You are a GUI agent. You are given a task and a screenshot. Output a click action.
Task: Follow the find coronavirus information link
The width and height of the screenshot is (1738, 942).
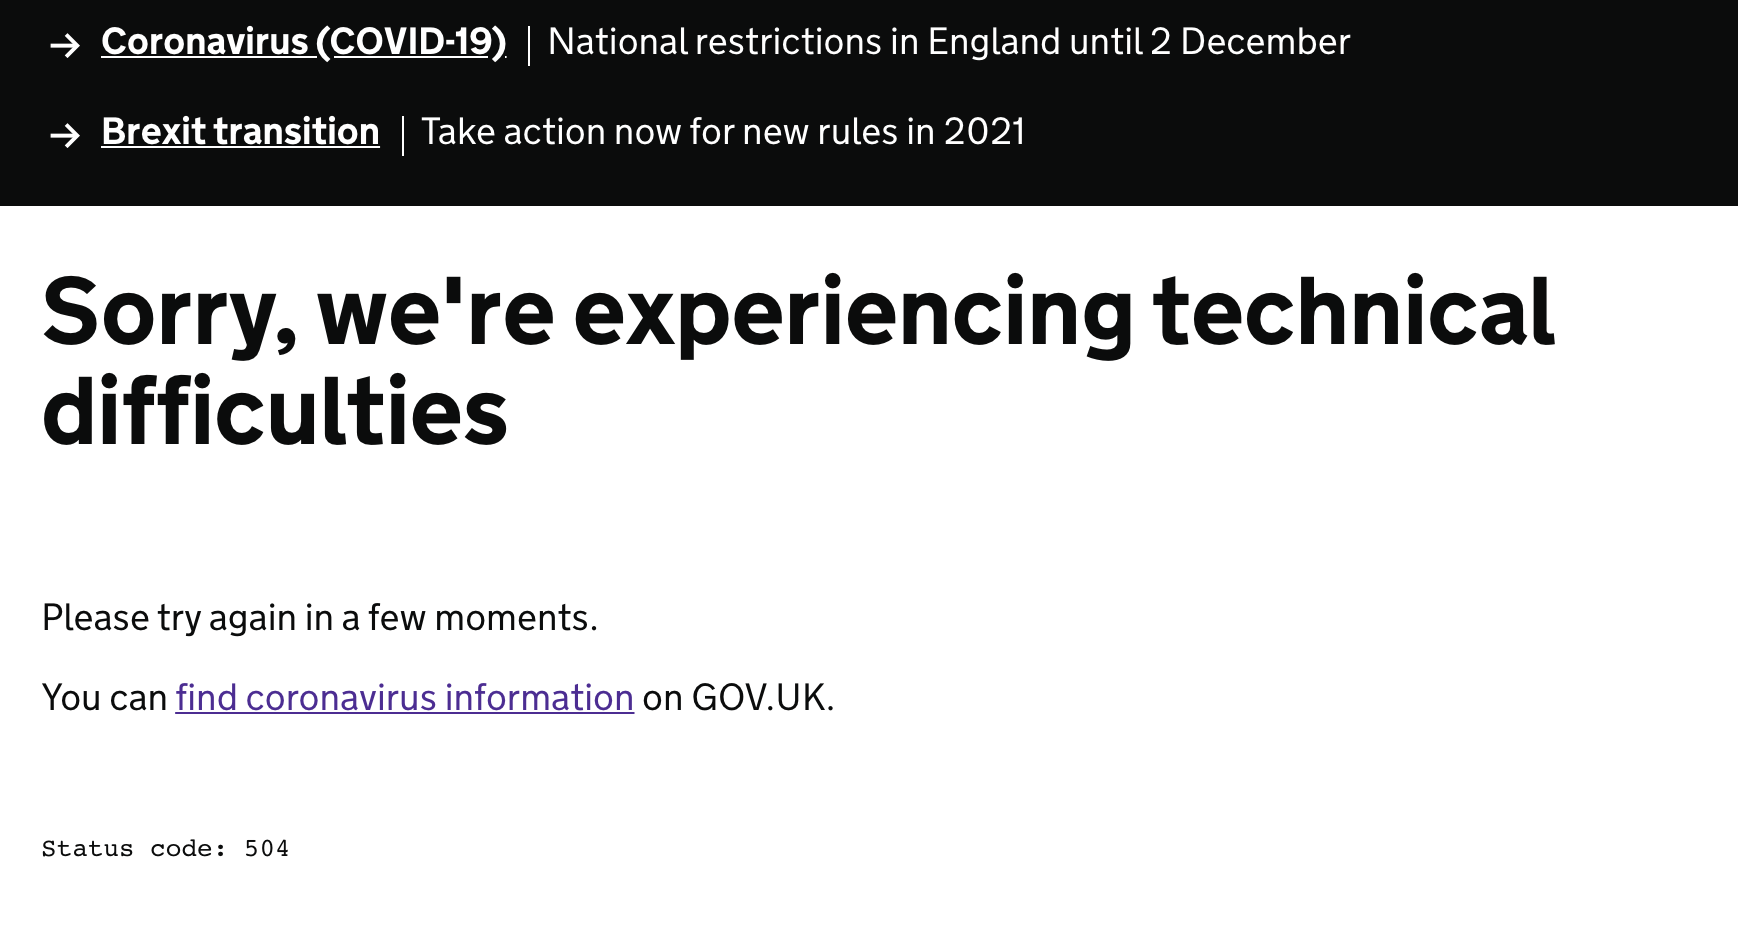404,698
